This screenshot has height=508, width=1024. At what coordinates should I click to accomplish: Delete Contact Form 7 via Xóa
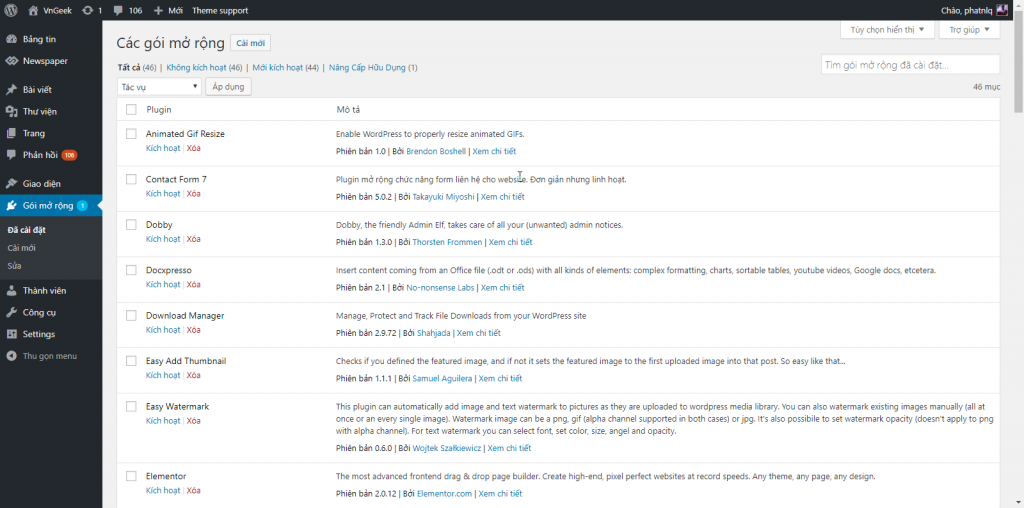(x=193, y=194)
